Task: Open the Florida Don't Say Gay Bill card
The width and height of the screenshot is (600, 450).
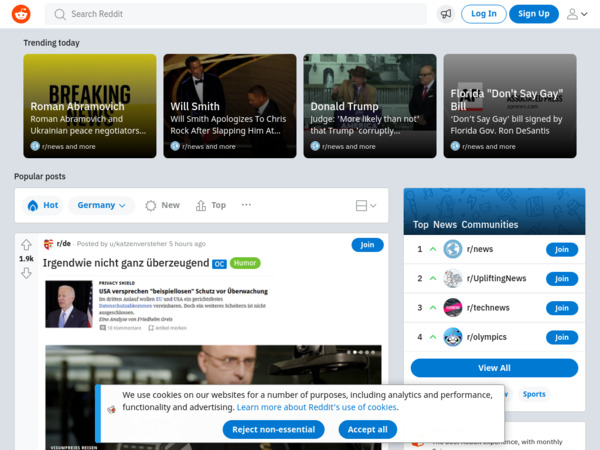Action: coord(510,106)
